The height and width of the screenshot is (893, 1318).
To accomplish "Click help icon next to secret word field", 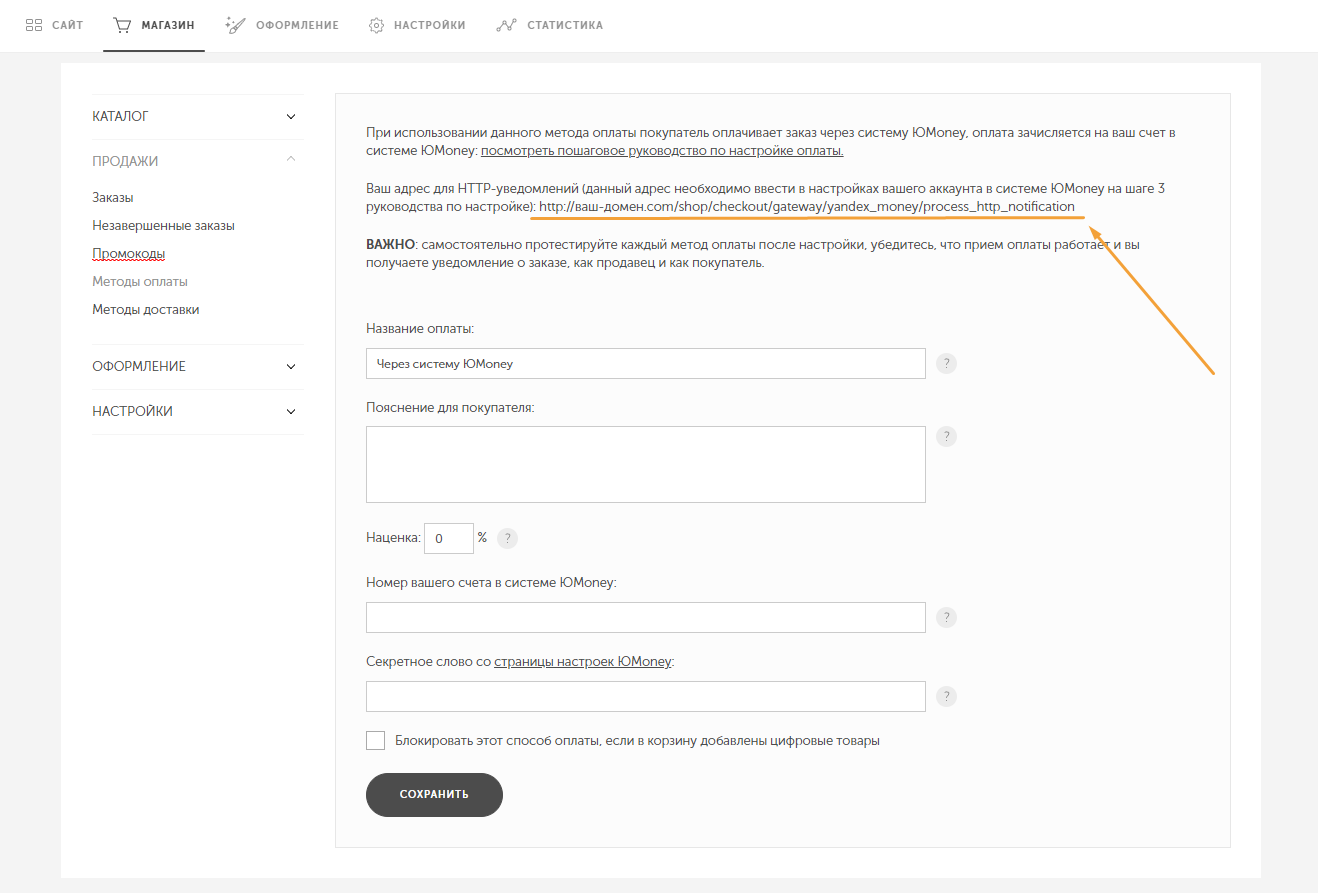I will (946, 697).
